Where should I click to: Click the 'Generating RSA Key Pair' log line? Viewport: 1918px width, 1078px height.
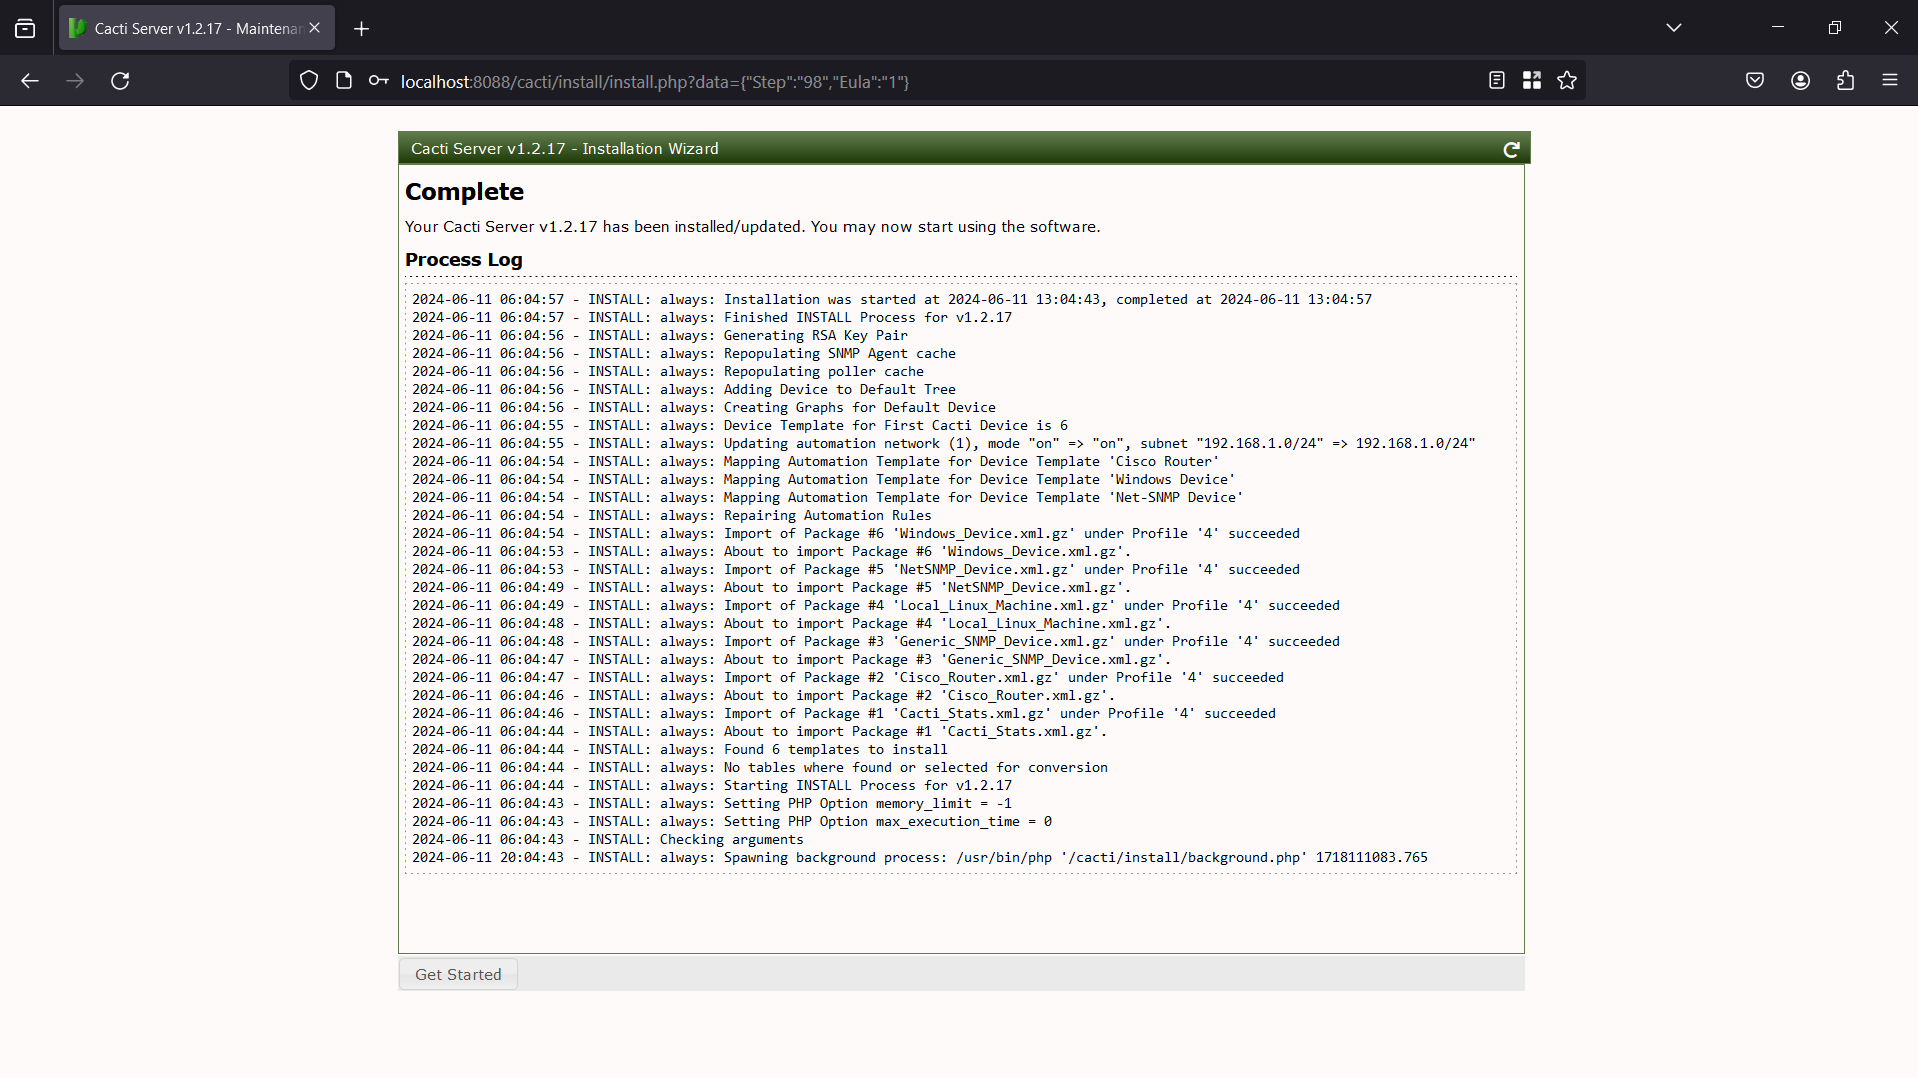pos(660,336)
